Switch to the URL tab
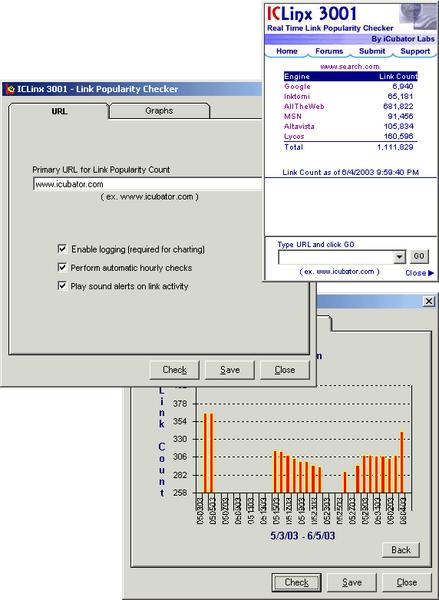439x600 pixels. (59, 111)
